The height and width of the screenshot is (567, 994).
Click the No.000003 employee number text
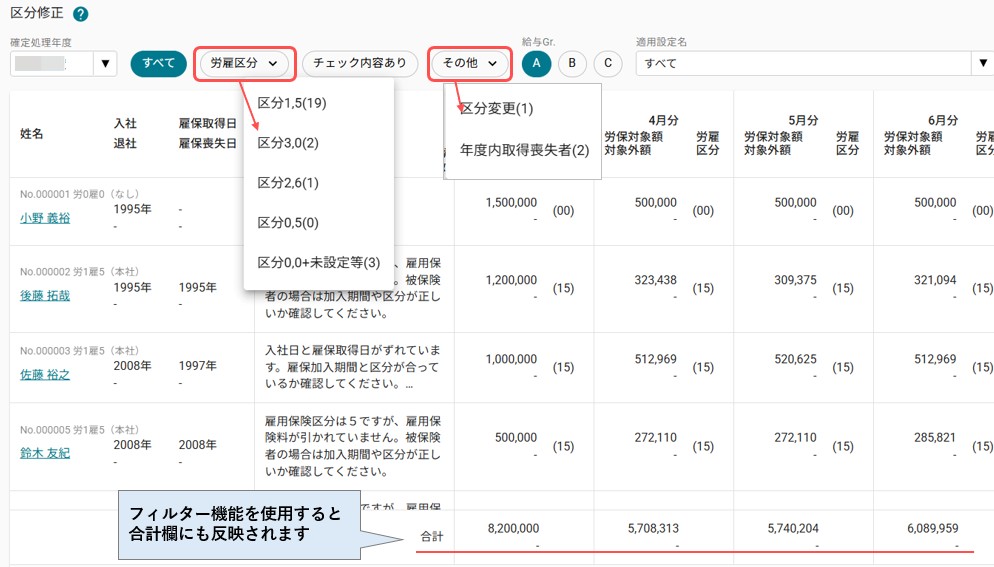[45, 351]
